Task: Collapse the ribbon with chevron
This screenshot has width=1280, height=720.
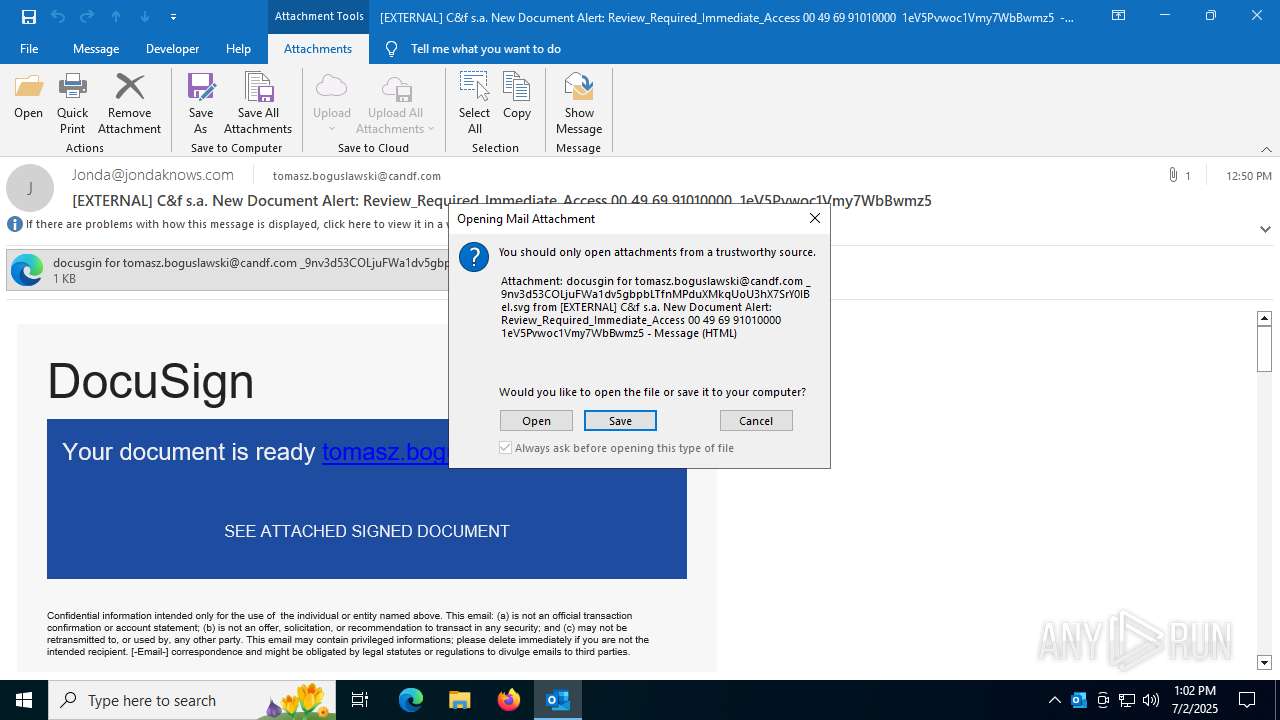Action: (1266, 148)
